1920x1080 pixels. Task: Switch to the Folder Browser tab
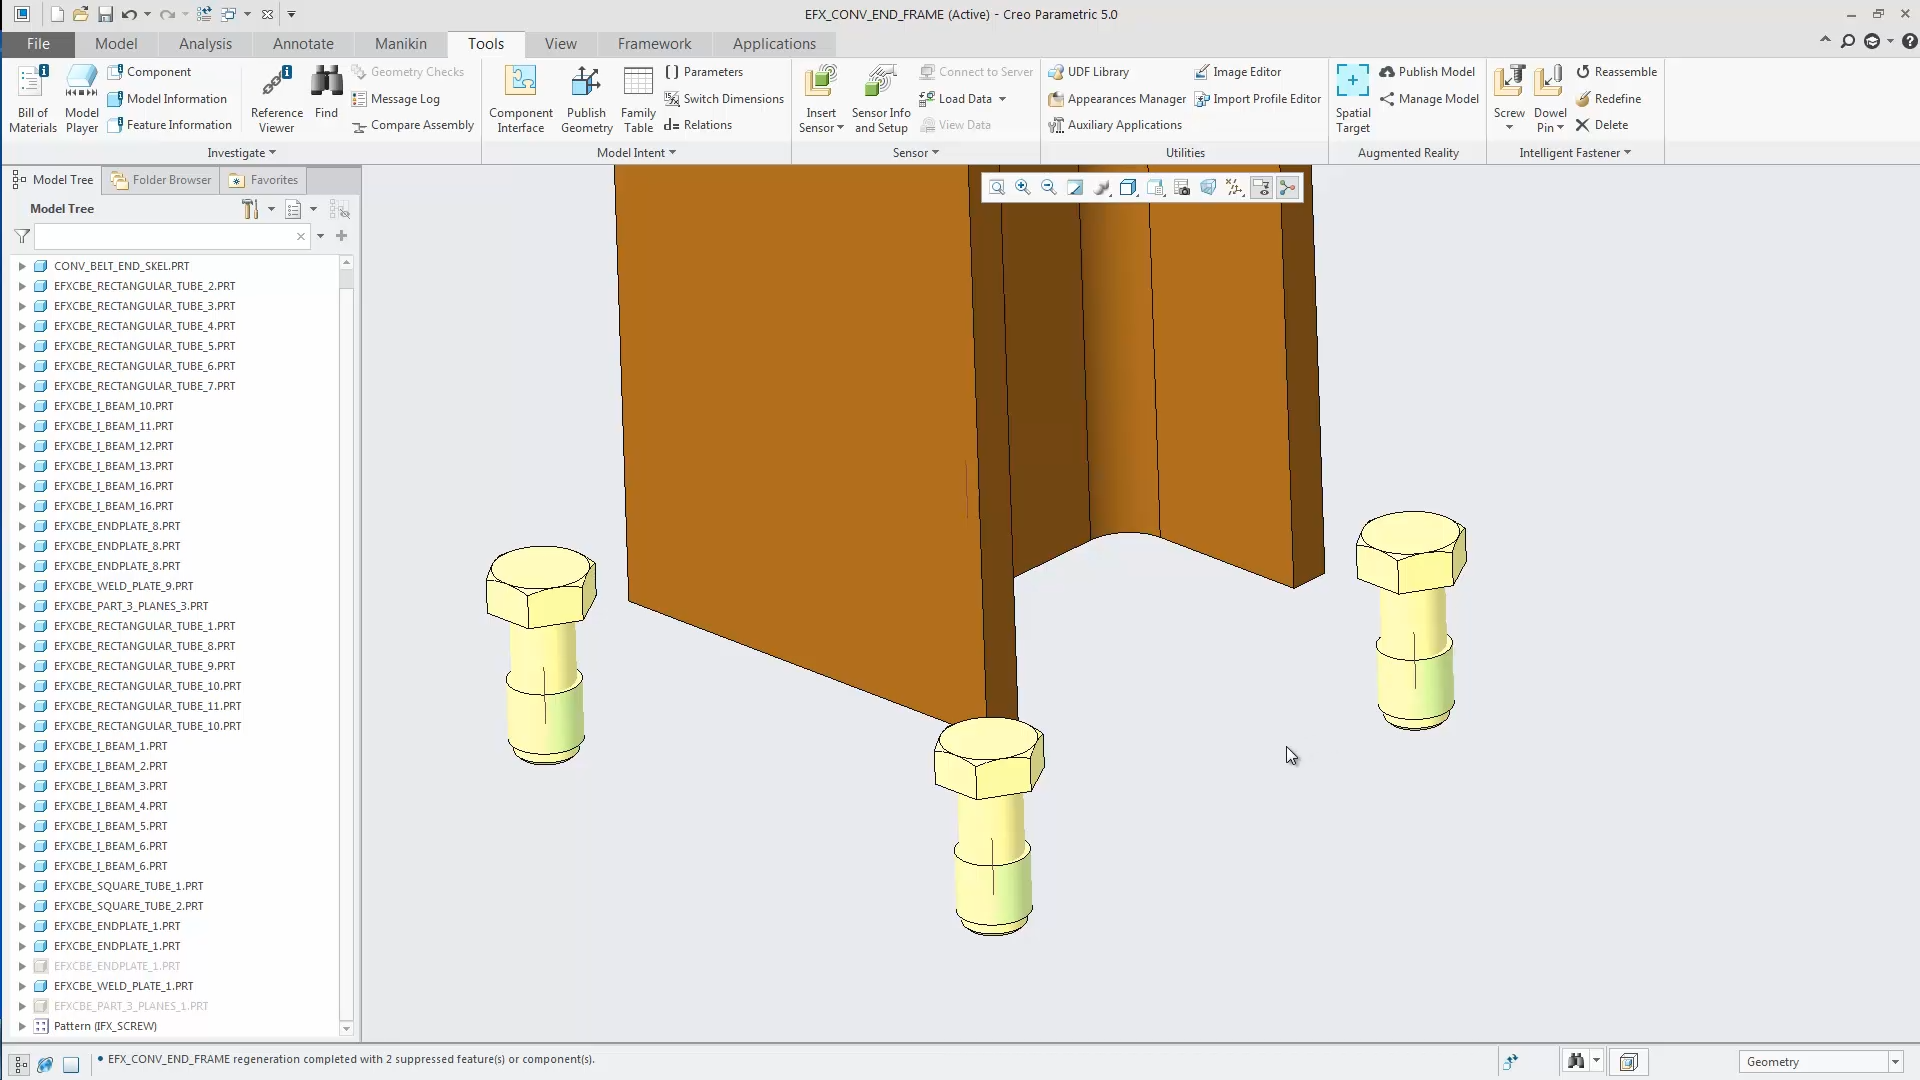(x=161, y=180)
